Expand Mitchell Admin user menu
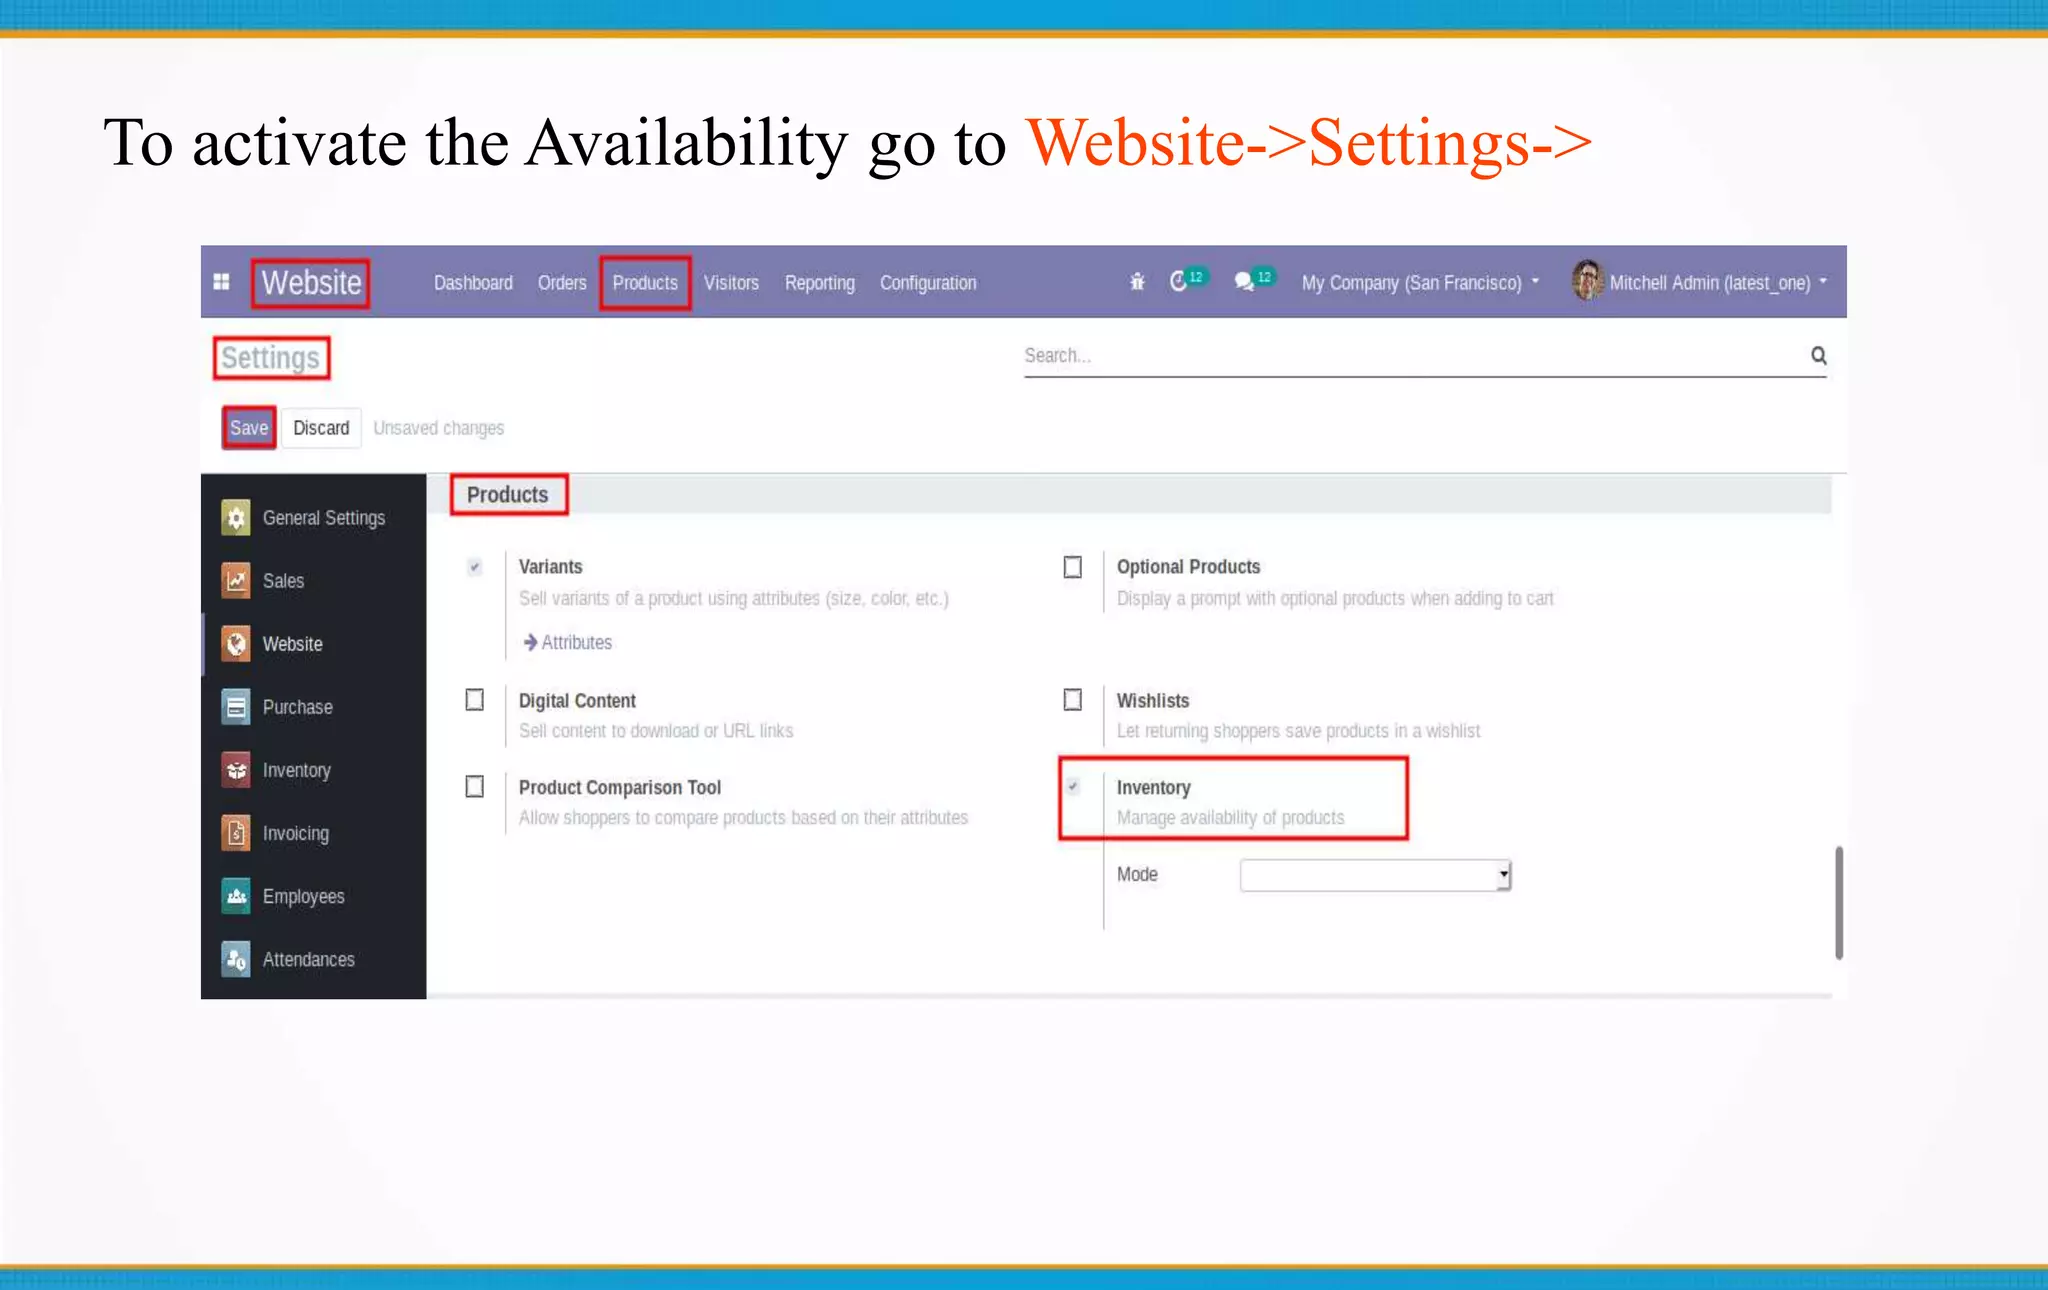 tap(1718, 283)
